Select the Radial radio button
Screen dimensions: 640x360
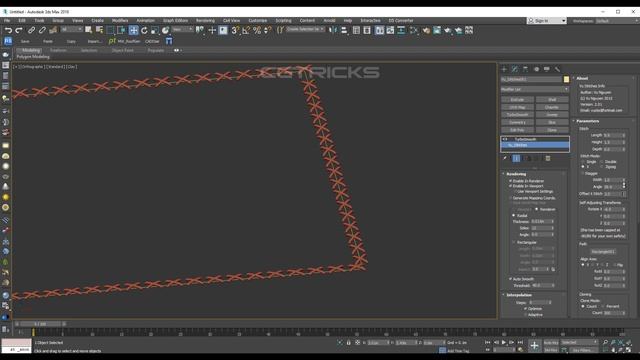(514, 216)
